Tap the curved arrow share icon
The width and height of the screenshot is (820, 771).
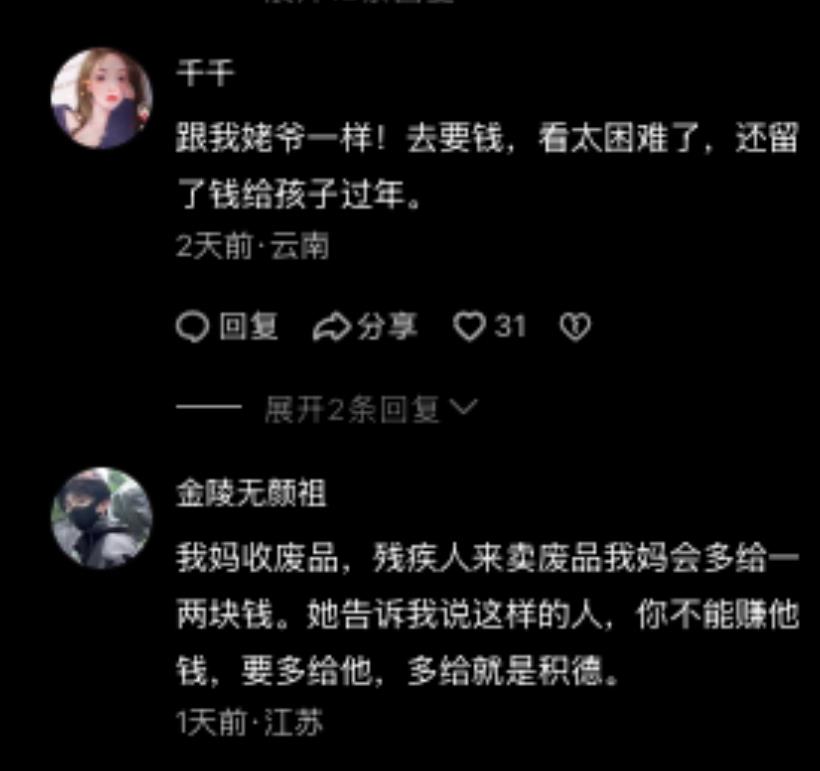click(x=332, y=327)
